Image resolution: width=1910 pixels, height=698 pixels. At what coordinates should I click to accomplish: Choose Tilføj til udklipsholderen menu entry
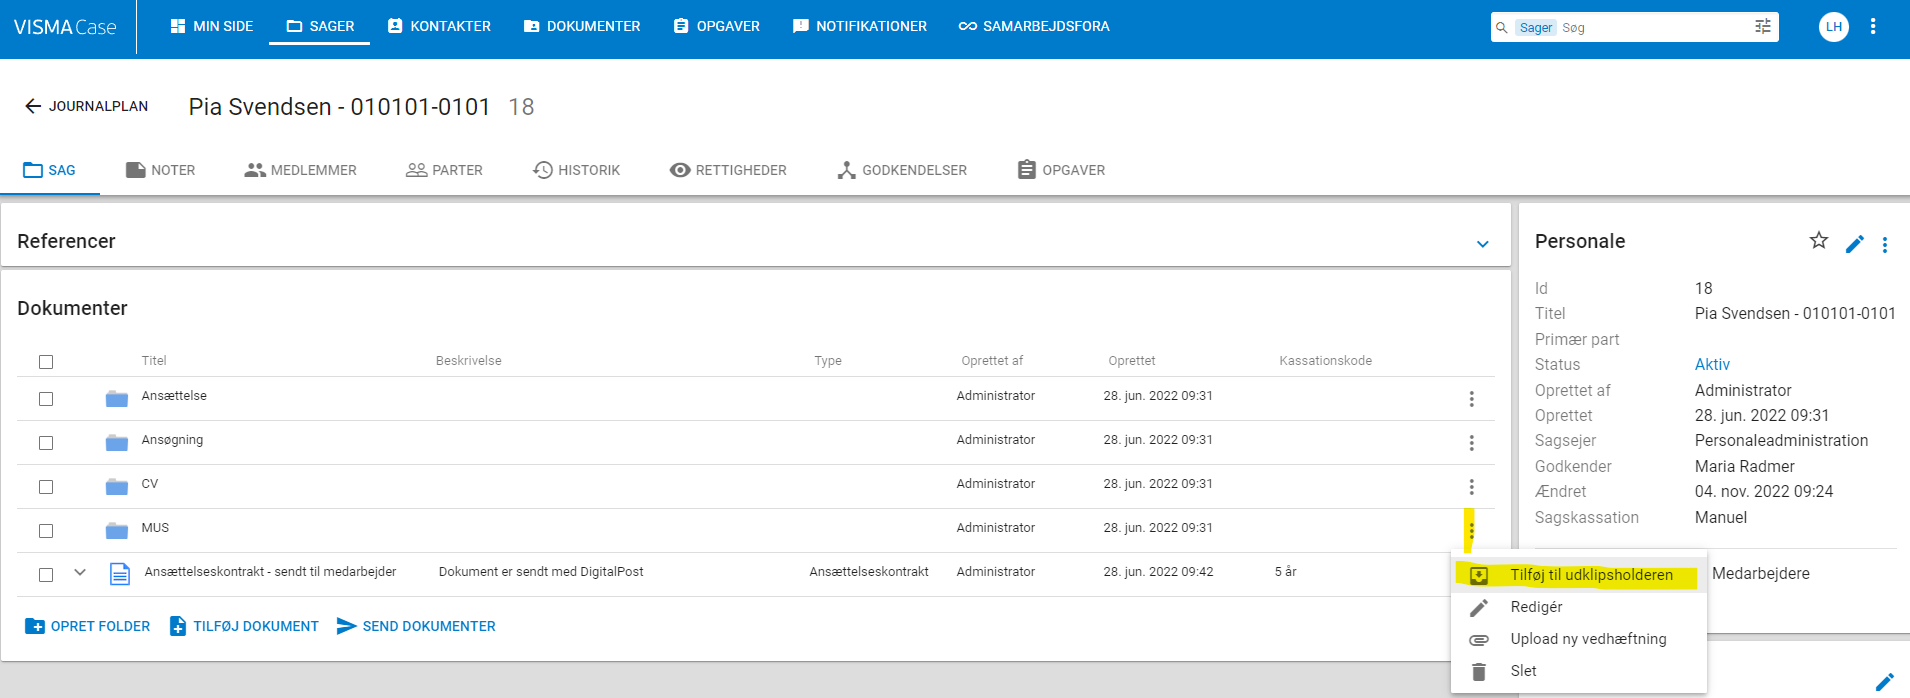pos(1579,575)
